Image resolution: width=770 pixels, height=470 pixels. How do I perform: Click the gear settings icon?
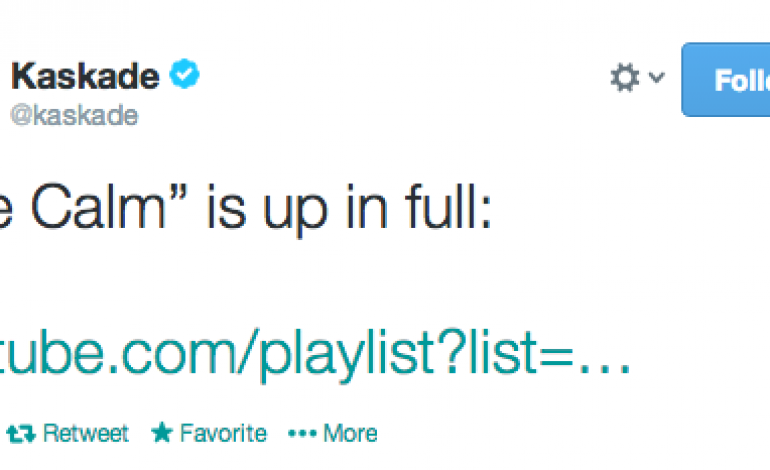pos(625,78)
